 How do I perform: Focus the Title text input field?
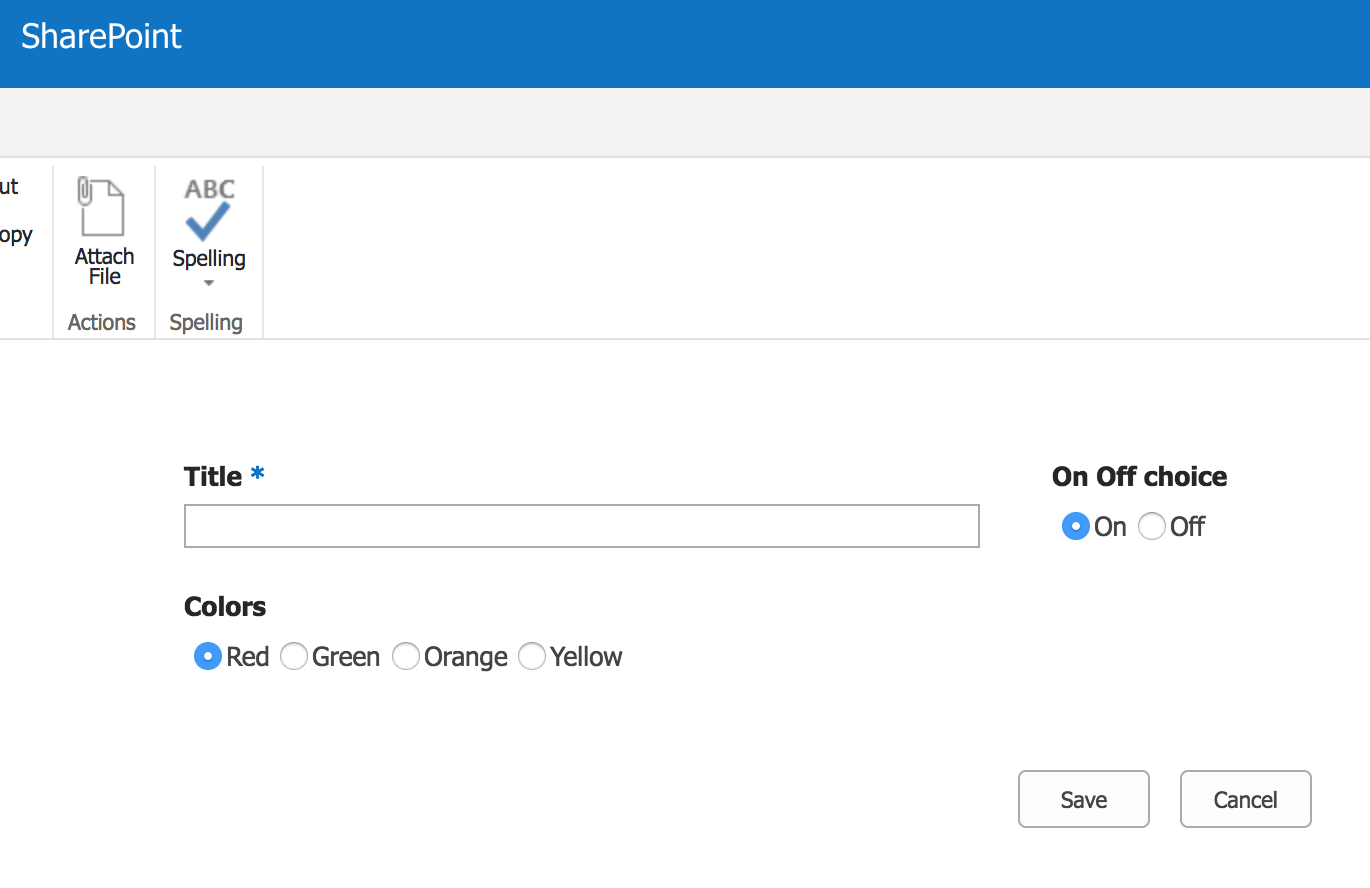[x=581, y=526]
